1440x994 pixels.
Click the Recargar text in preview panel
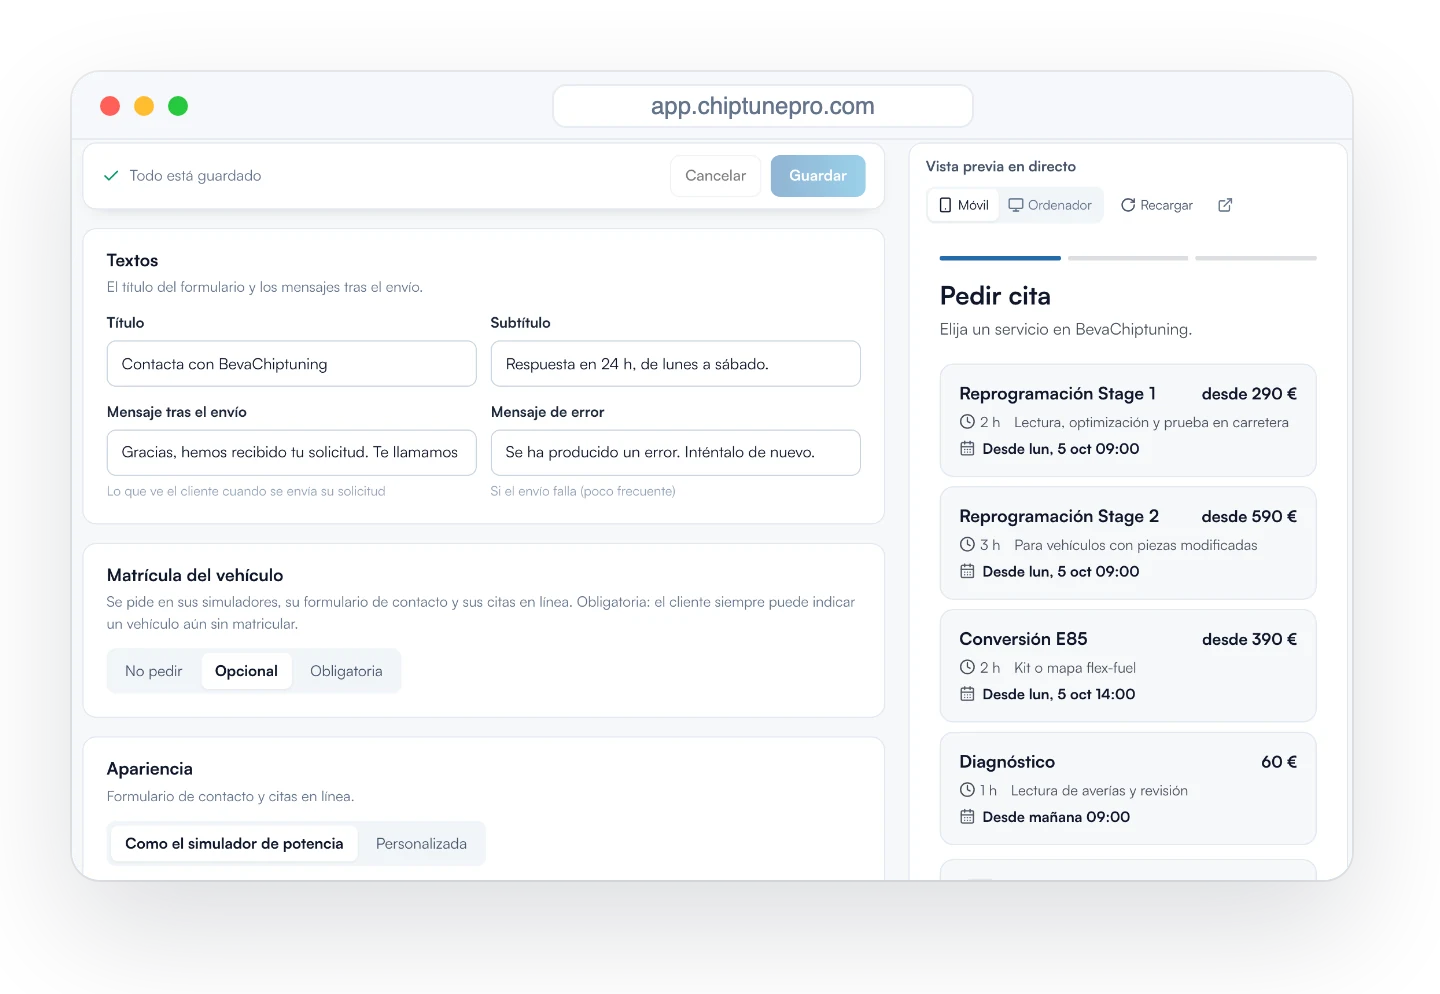[1166, 205]
